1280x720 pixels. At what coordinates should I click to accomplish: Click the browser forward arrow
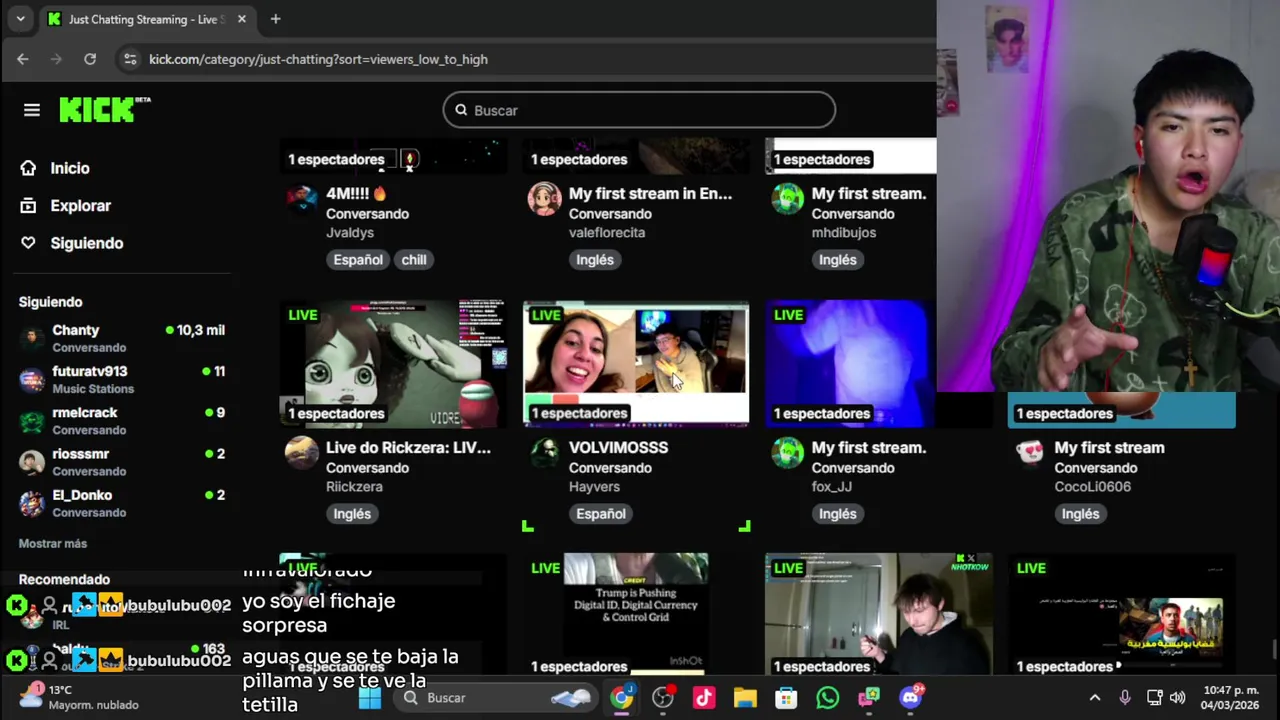pyautogui.click(x=56, y=59)
